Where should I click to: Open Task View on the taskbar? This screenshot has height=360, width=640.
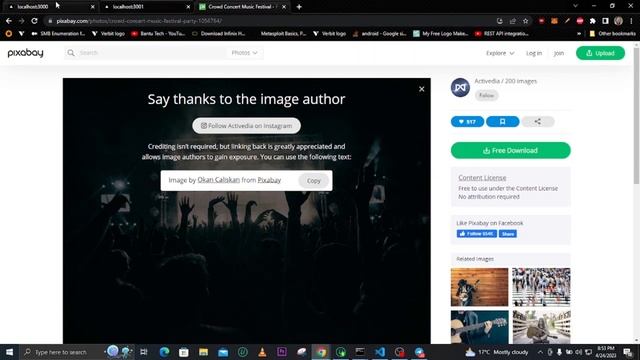(144, 352)
